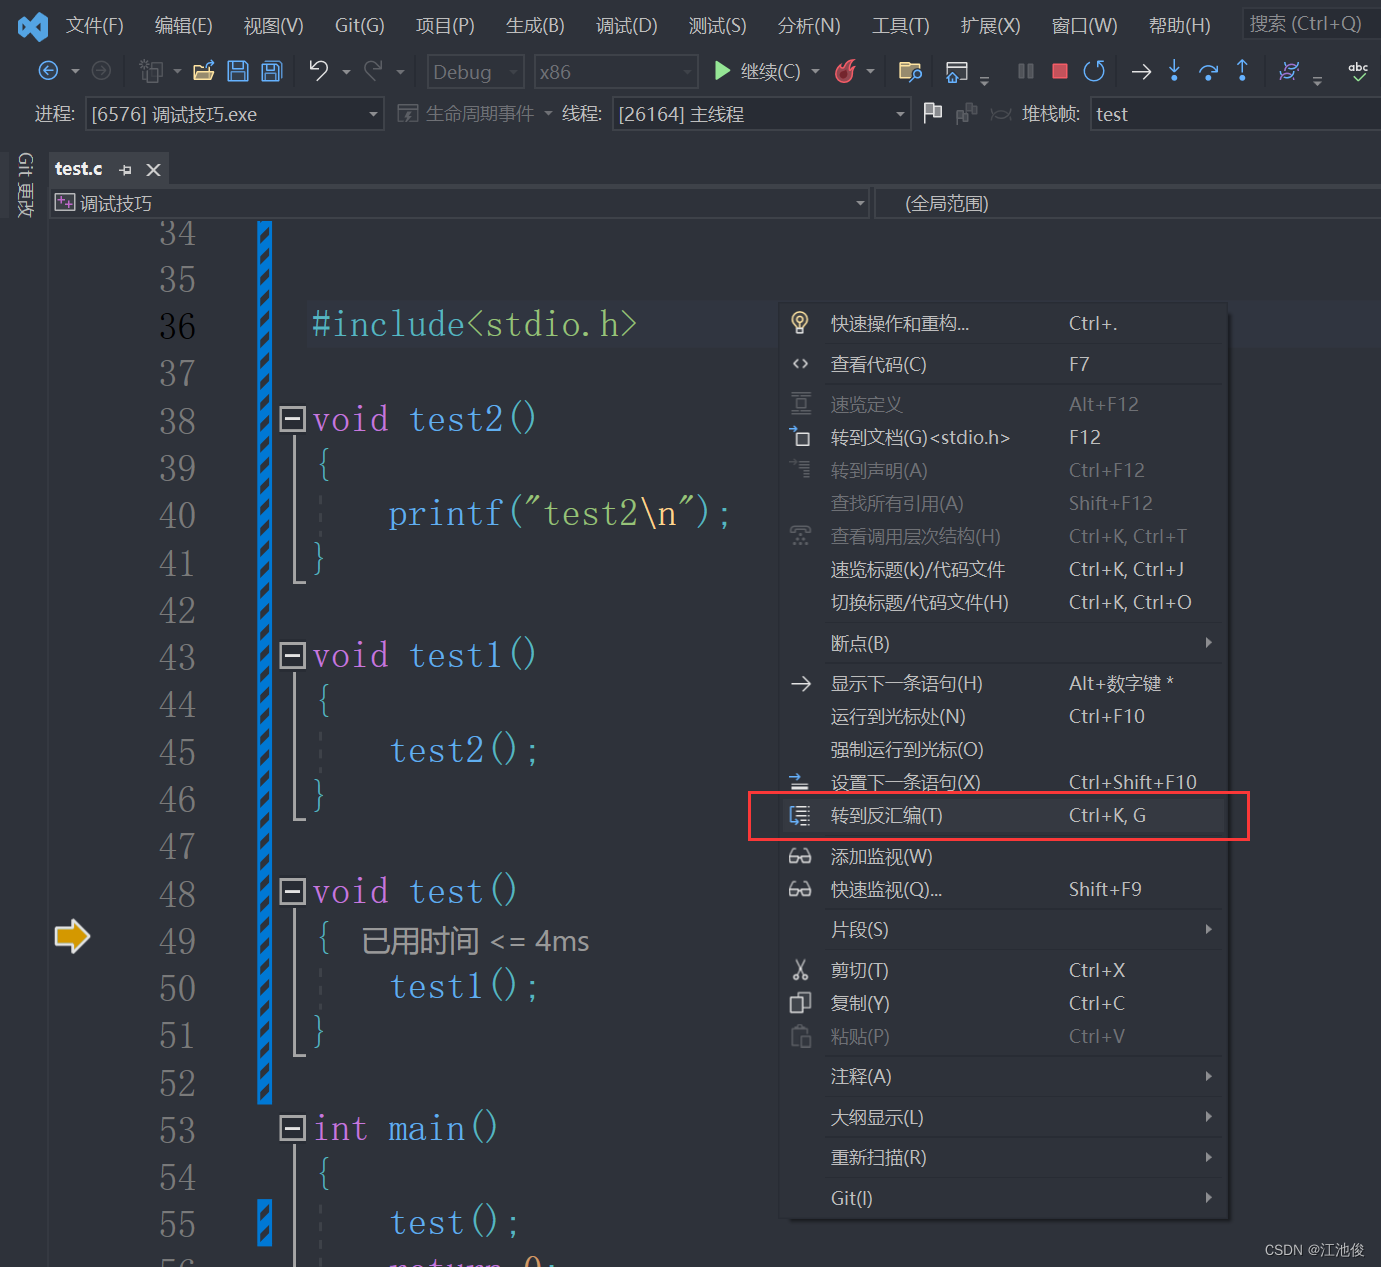Open the x86 platform dropdown
The image size is (1381, 1267).
[615, 72]
